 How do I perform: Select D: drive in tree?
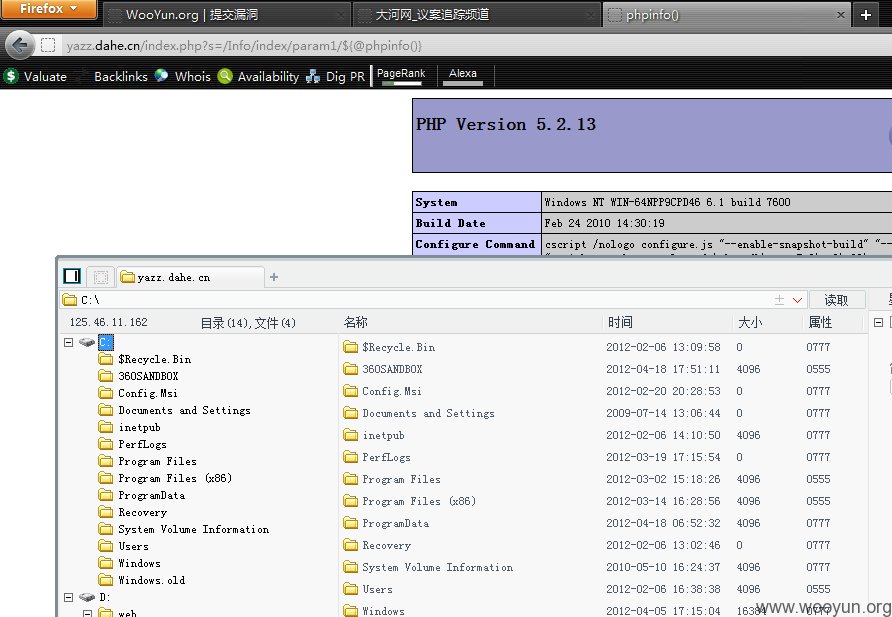pos(105,597)
